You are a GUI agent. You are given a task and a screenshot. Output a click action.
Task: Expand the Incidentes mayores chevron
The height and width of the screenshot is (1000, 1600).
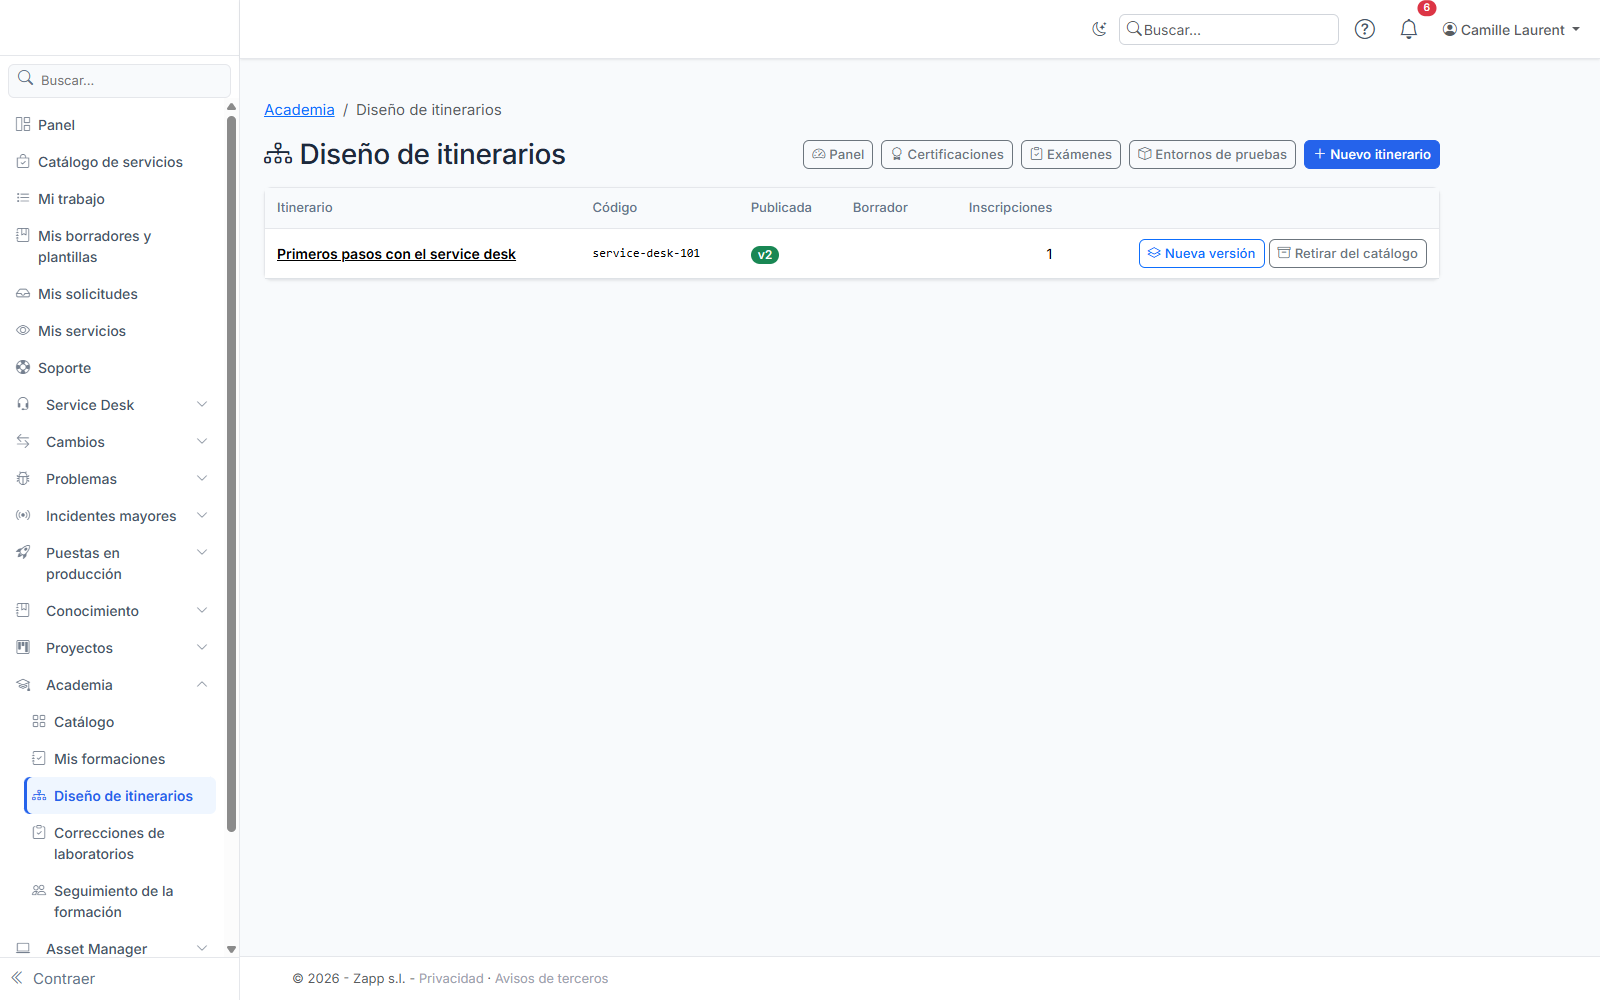pyautogui.click(x=202, y=516)
